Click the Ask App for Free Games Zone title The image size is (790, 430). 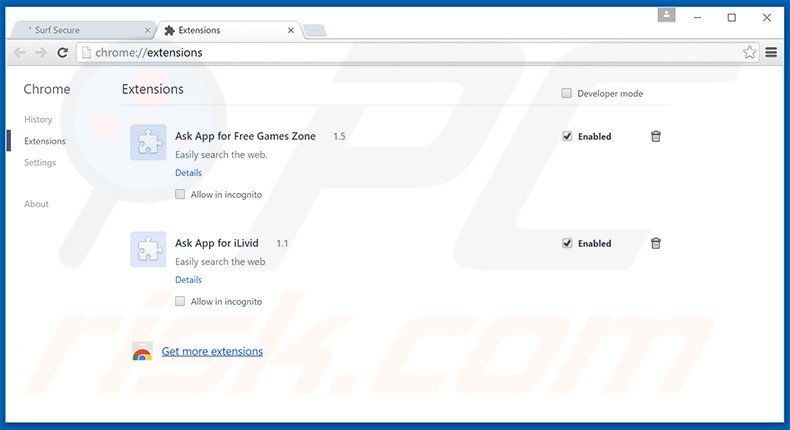[x=245, y=136]
